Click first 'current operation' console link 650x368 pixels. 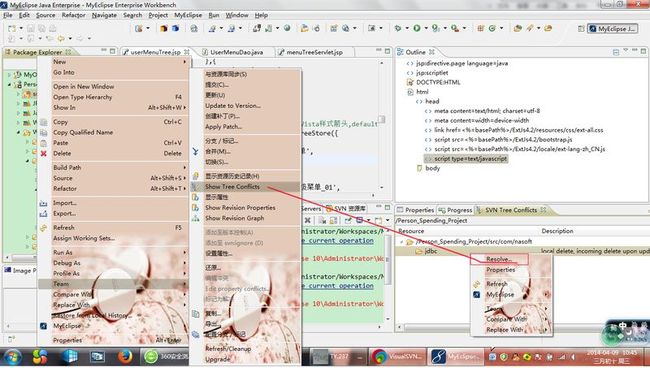[x=340, y=241]
